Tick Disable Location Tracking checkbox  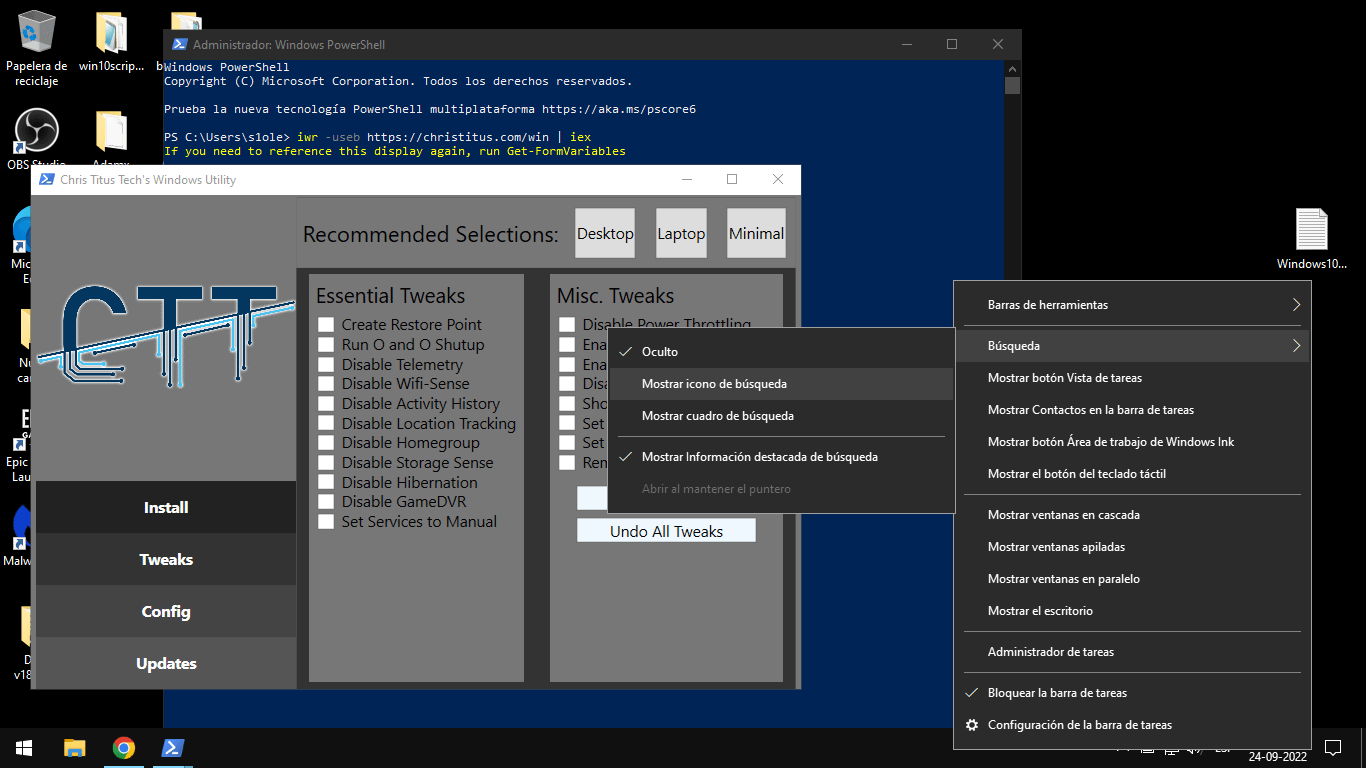tap(326, 423)
